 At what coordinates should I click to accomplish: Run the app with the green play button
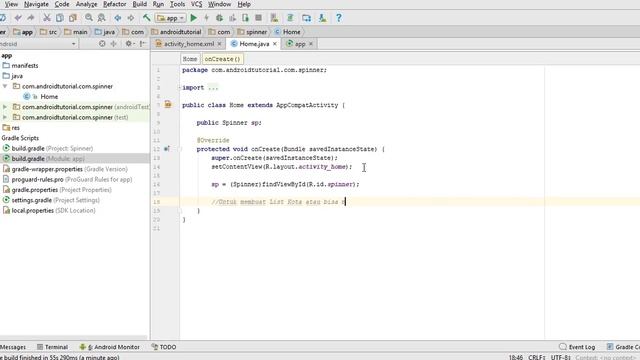point(194,18)
